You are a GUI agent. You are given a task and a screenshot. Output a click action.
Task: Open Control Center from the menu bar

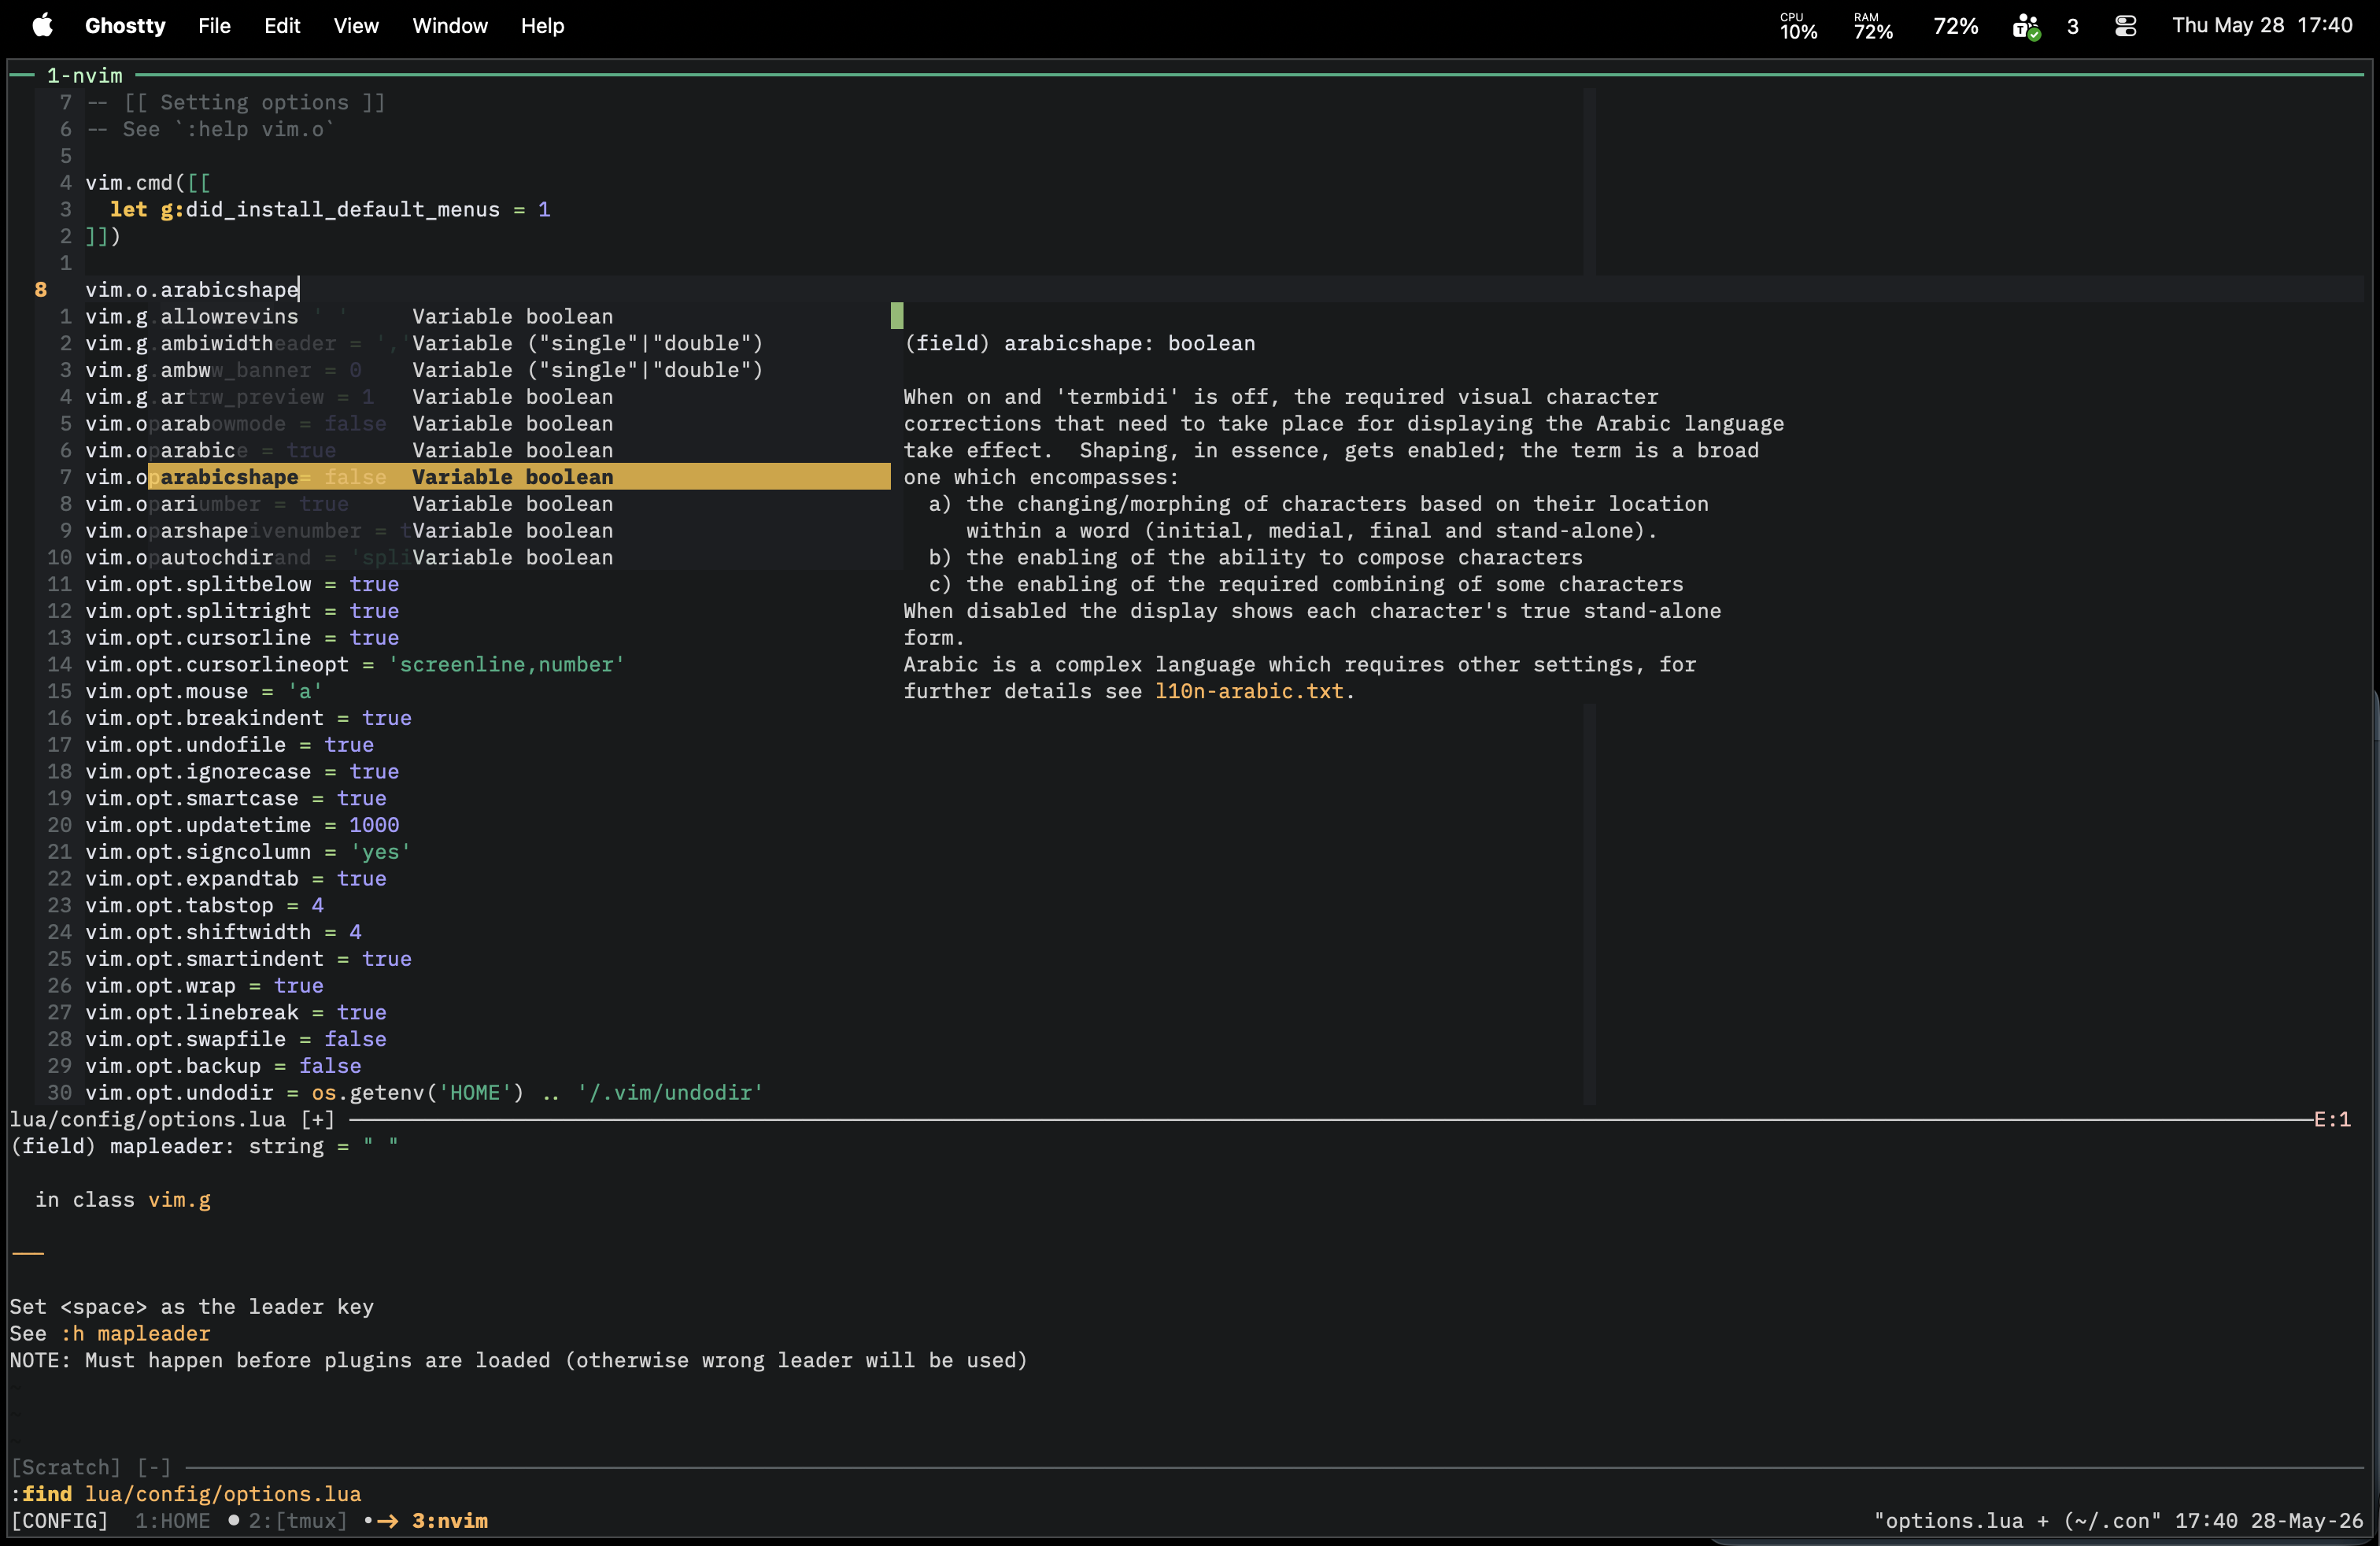(x=2126, y=26)
